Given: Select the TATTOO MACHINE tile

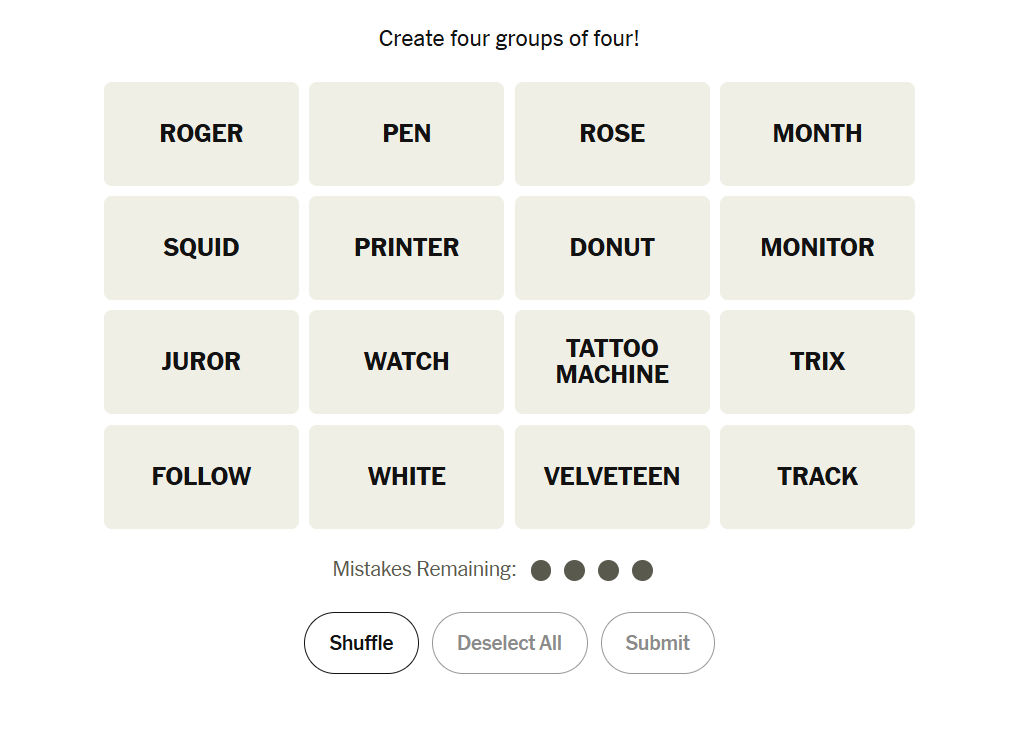Looking at the screenshot, I should click(612, 362).
